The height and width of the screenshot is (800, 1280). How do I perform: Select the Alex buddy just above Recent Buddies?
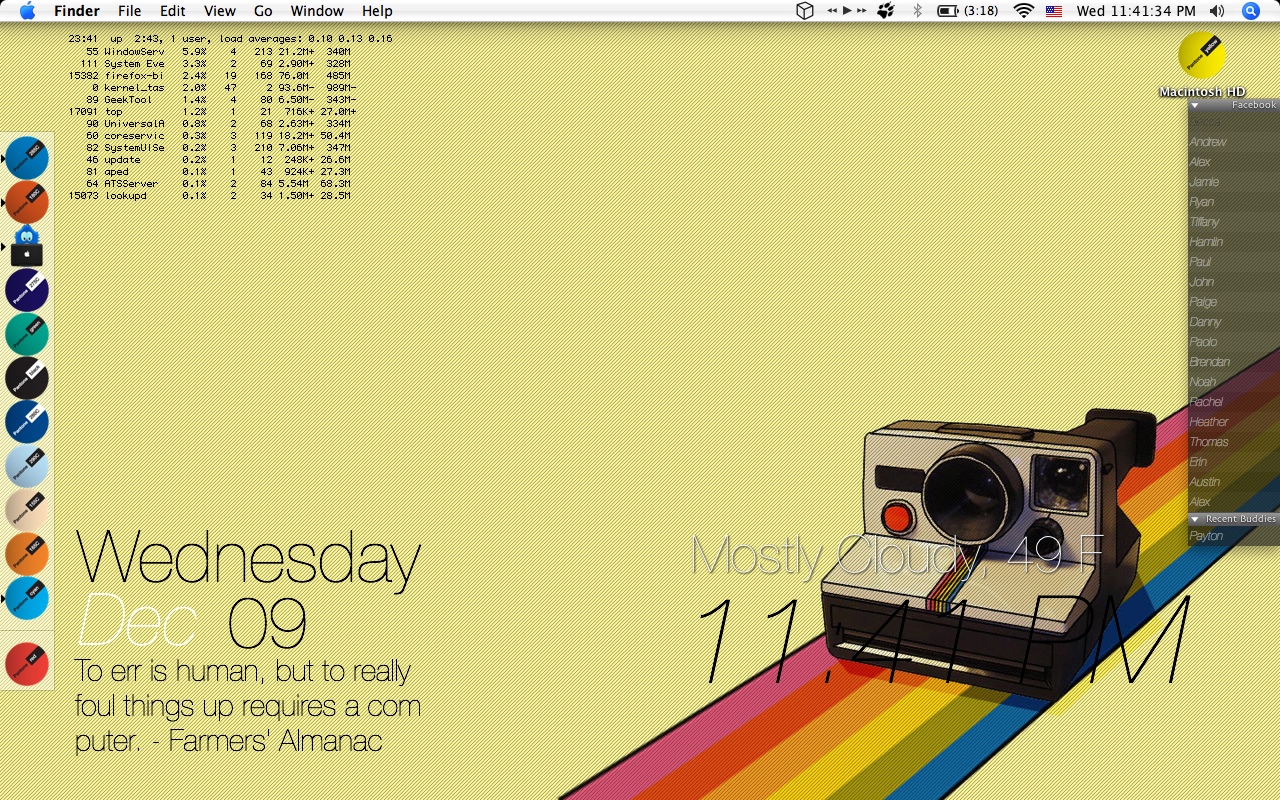pyautogui.click(x=1234, y=502)
